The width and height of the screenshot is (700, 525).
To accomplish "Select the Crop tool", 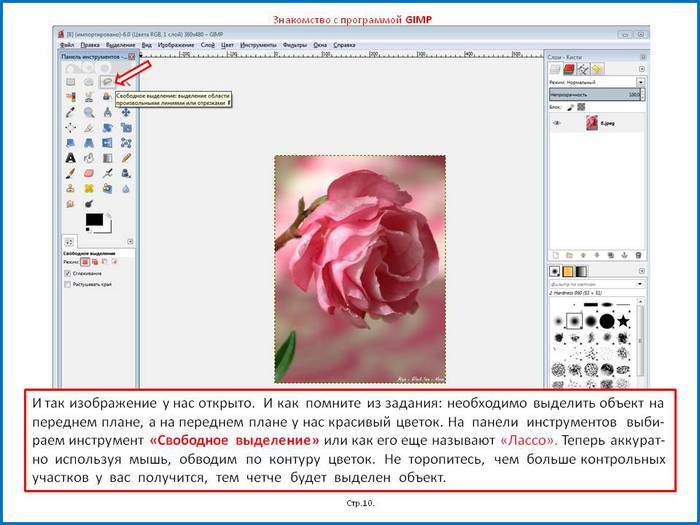I will pos(89,128).
